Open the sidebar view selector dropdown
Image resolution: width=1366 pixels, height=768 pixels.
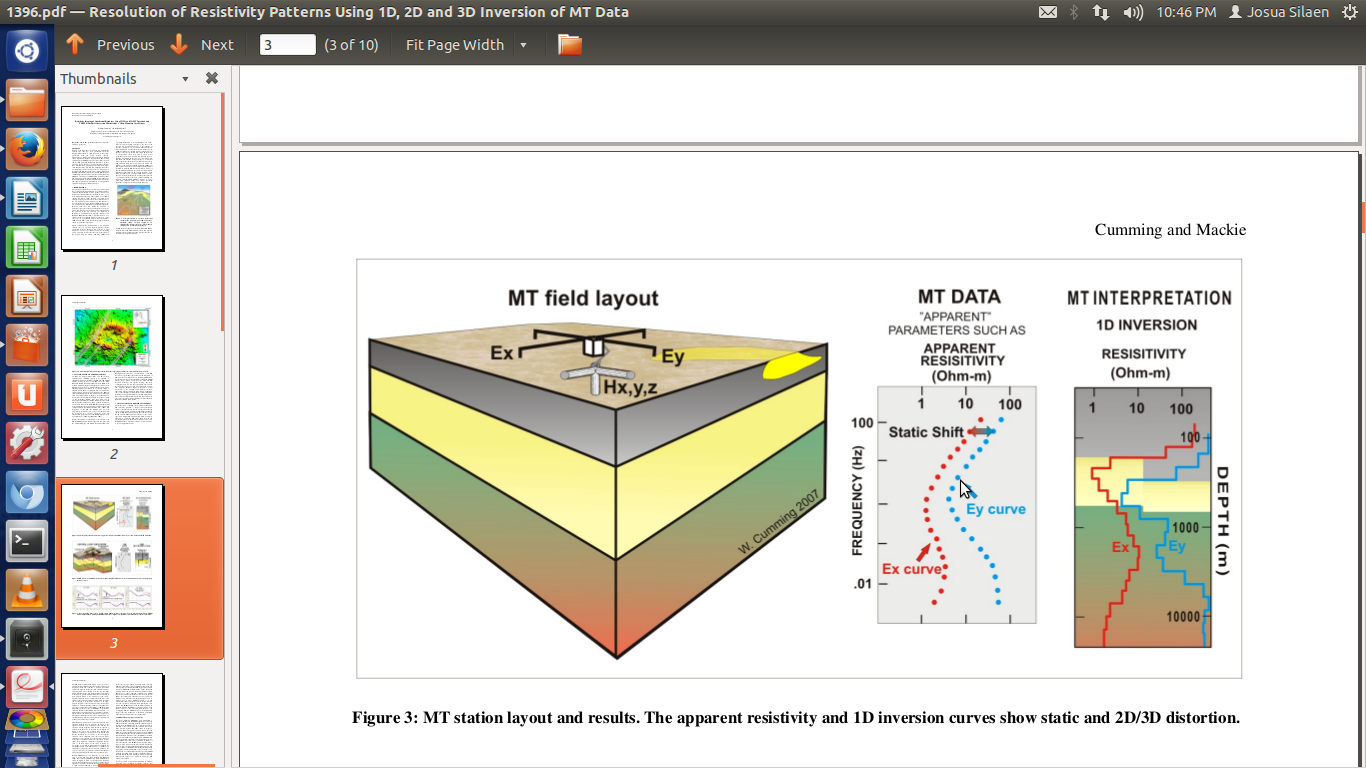[x=183, y=78]
